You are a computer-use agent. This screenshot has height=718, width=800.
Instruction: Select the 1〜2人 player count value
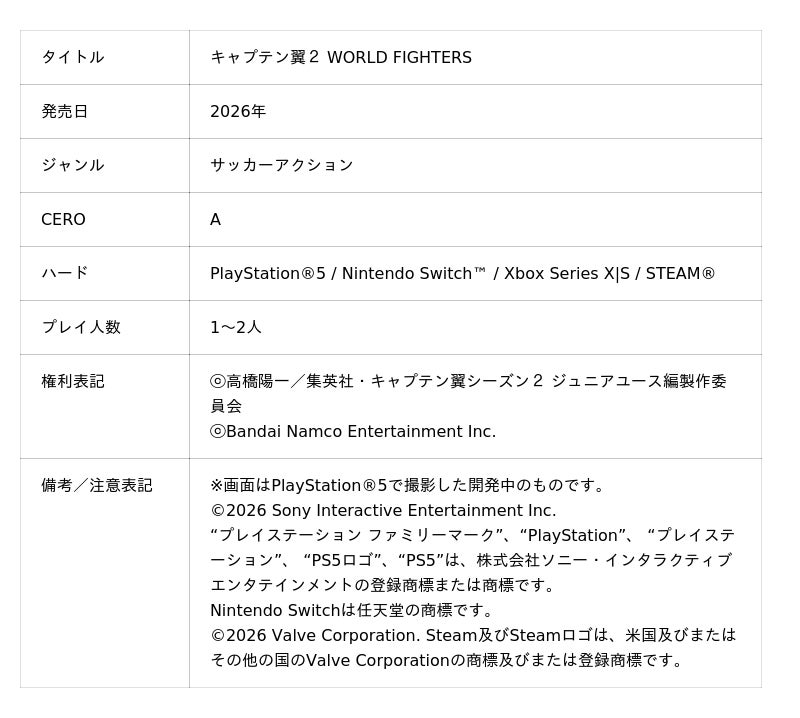click(x=235, y=327)
